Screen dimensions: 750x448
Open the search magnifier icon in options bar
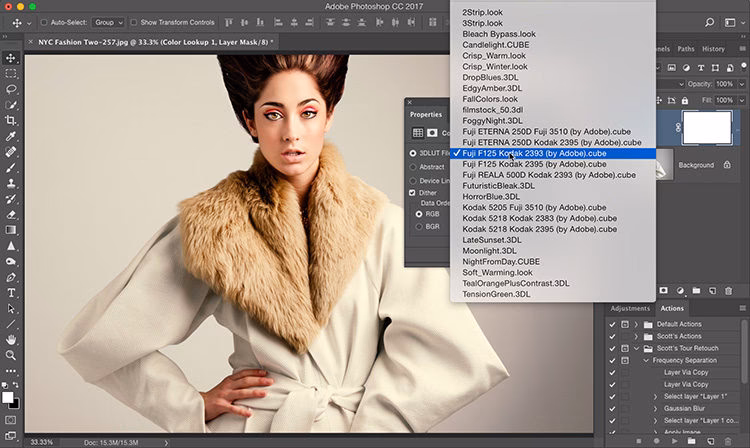[x=709, y=22]
